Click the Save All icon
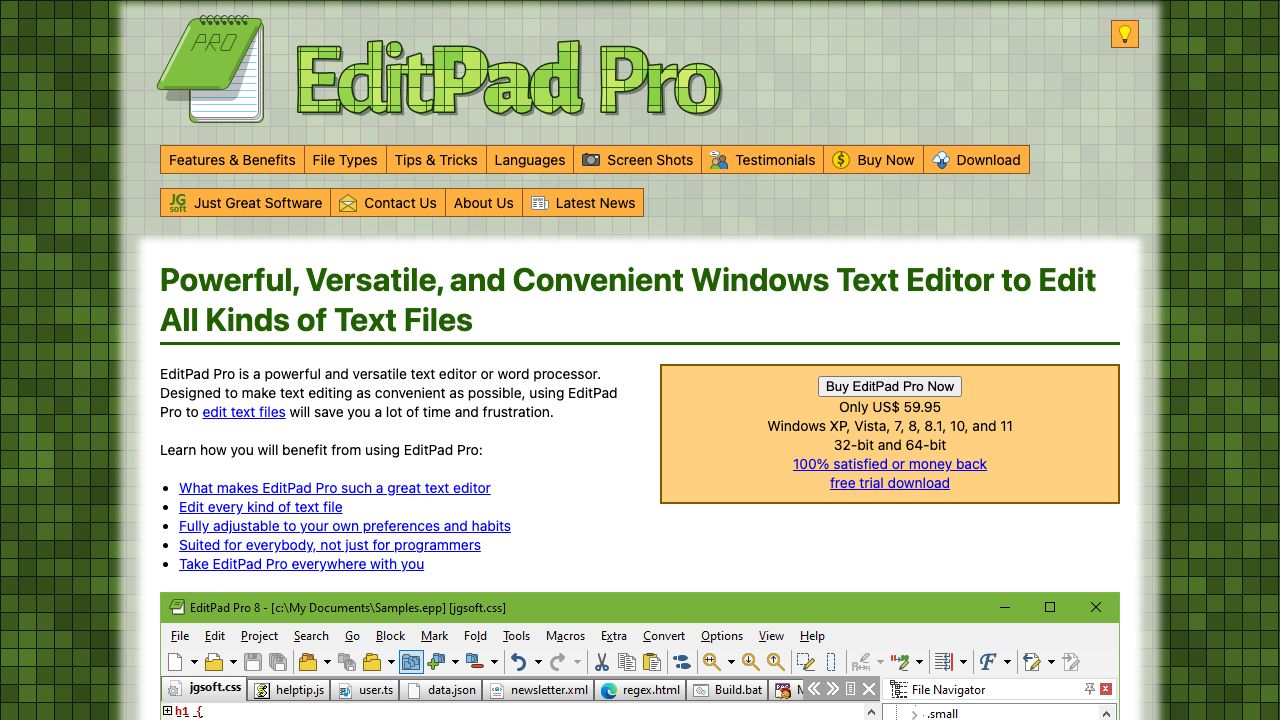The height and width of the screenshot is (720, 1280). [278, 662]
